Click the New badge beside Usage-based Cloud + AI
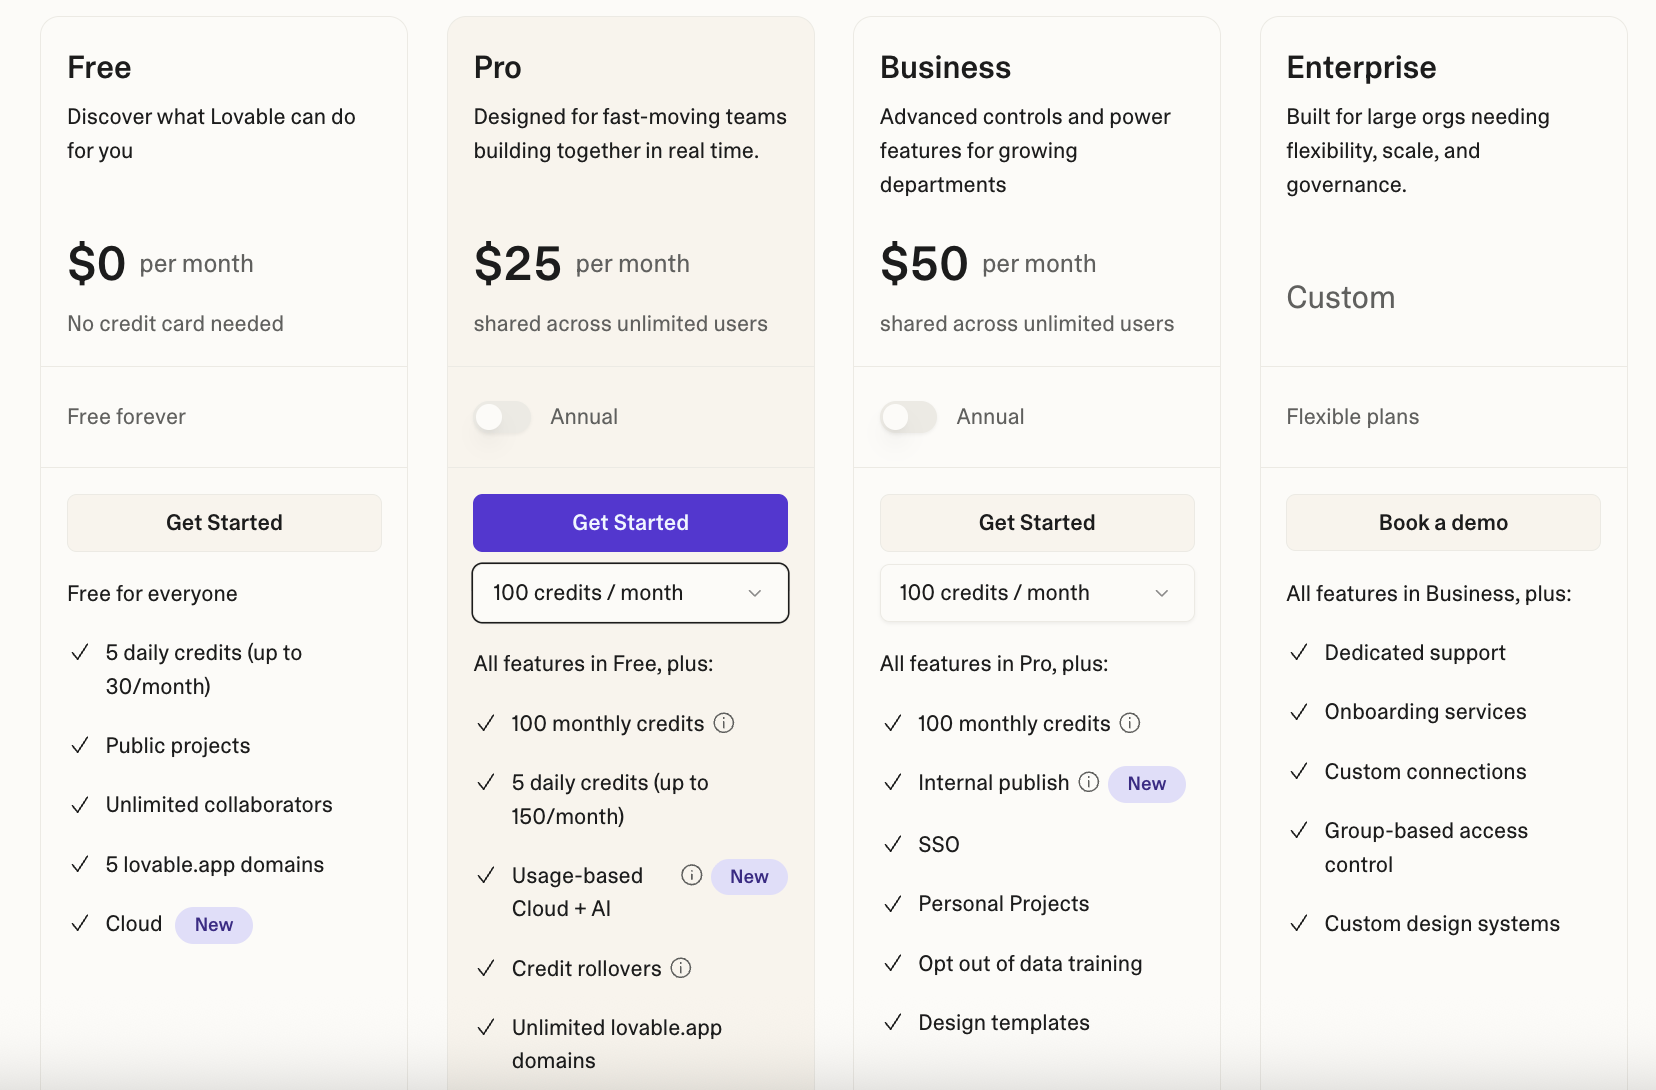 coord(749,877)
